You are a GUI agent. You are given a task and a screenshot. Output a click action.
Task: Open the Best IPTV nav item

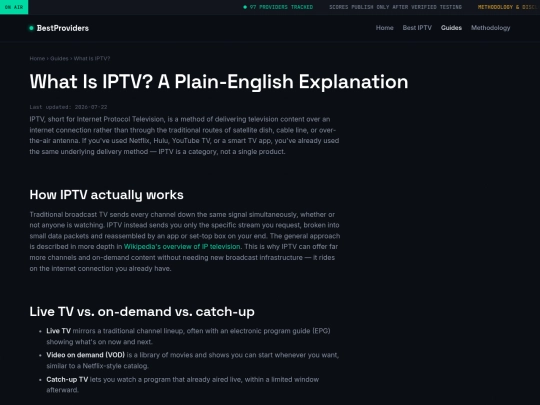pos(417,28)
